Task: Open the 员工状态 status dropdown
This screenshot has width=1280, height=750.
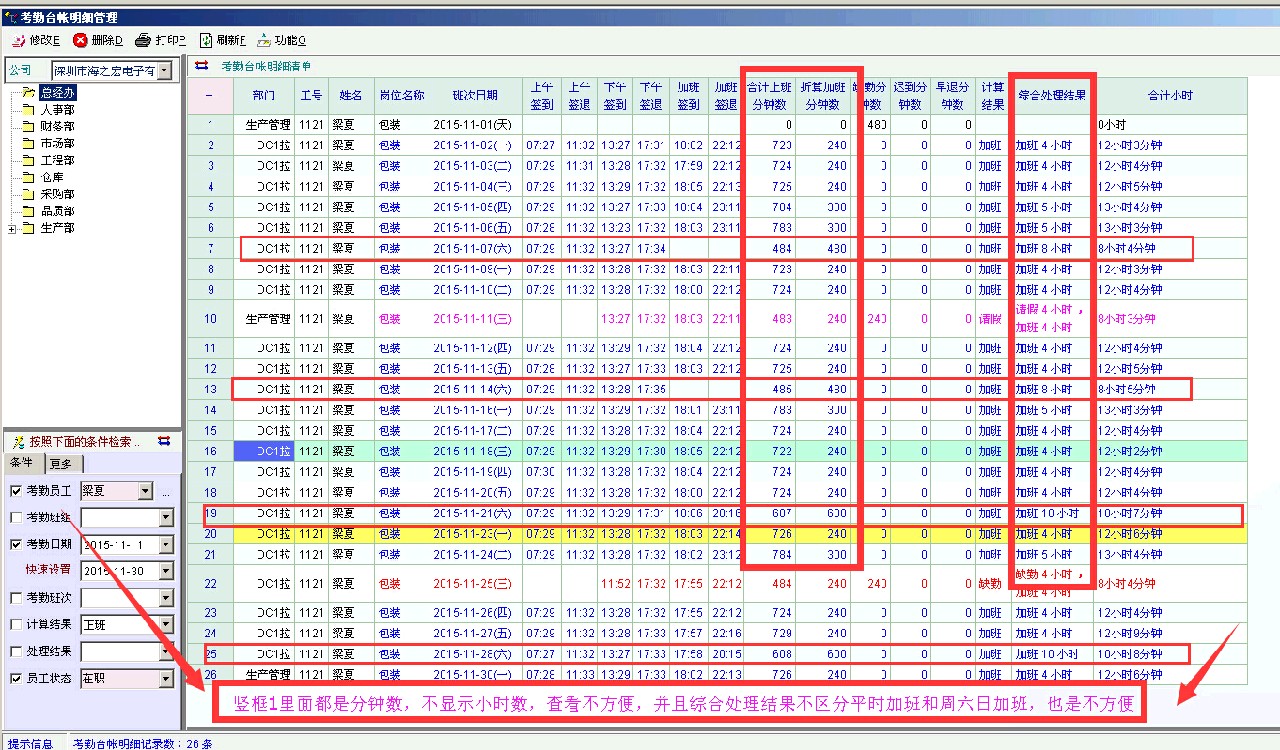Action: point(166,678)
